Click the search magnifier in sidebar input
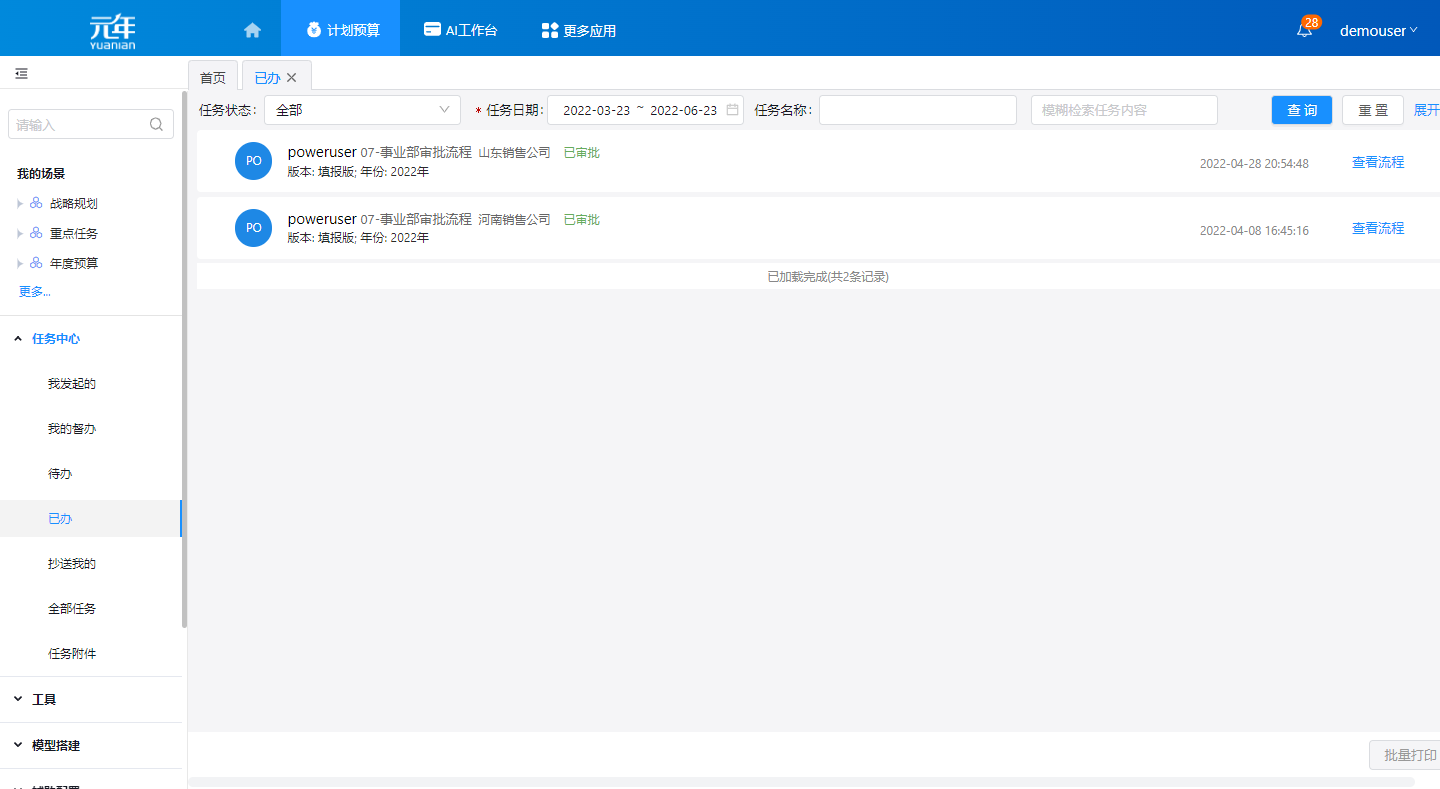The image size is (1440, 789). click(156, 125)
